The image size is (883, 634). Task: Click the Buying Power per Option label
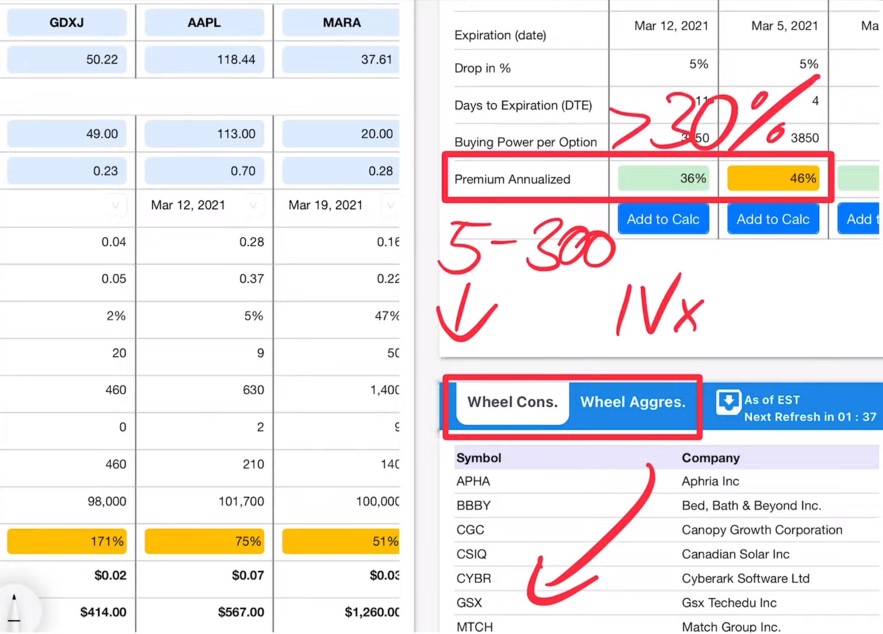[525, 142]
